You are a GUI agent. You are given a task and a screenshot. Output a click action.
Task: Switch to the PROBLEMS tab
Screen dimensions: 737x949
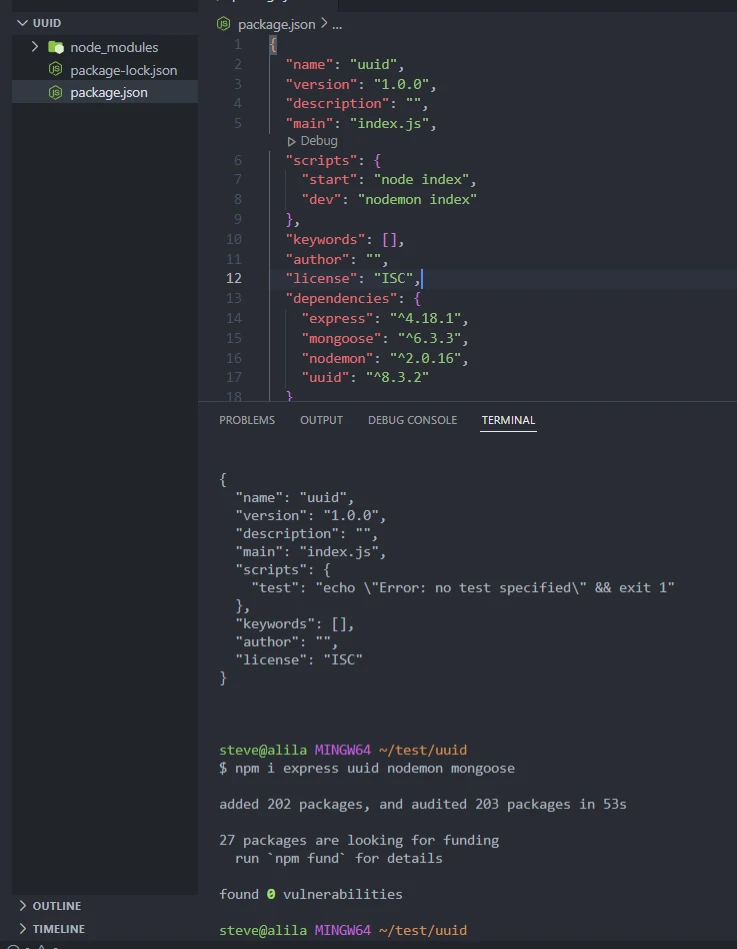247,420
